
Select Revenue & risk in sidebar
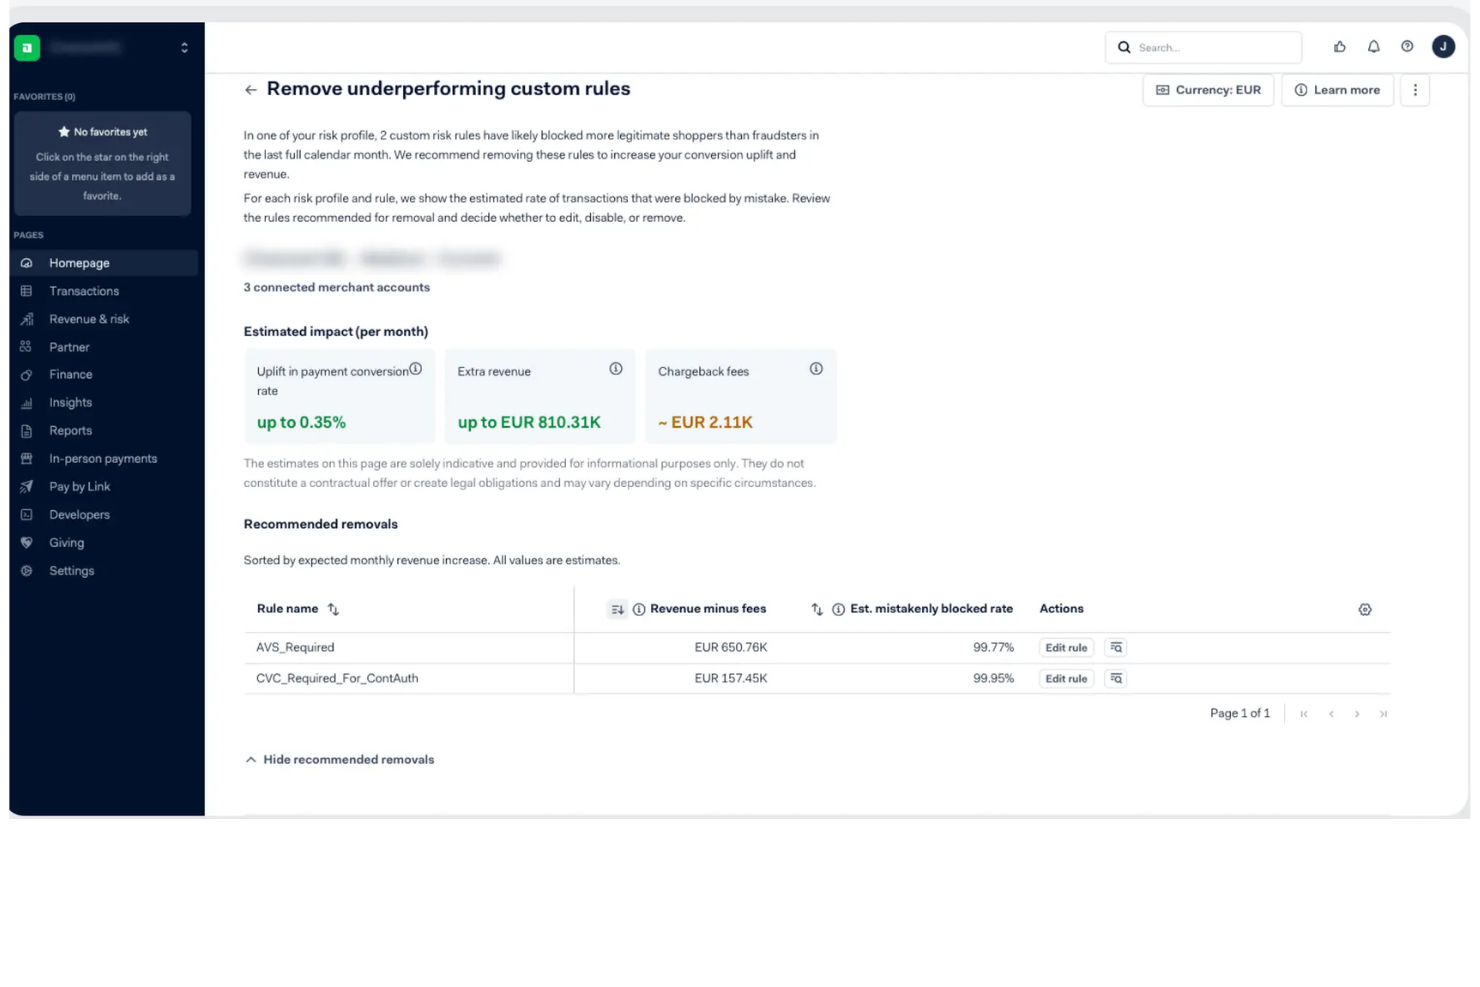[89, 318]
